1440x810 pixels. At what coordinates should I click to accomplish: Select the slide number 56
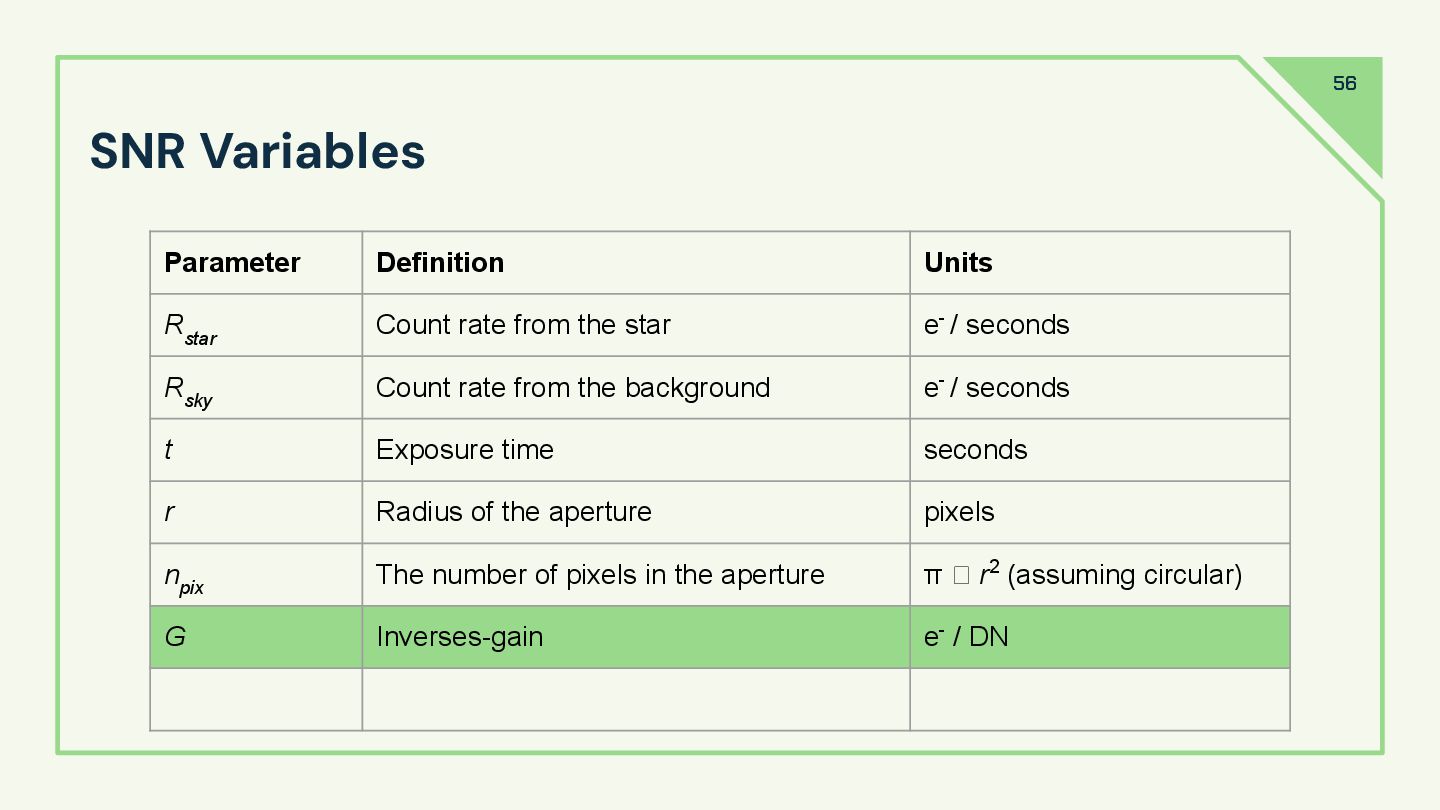pyautogui.click(x=1344, y=83)
